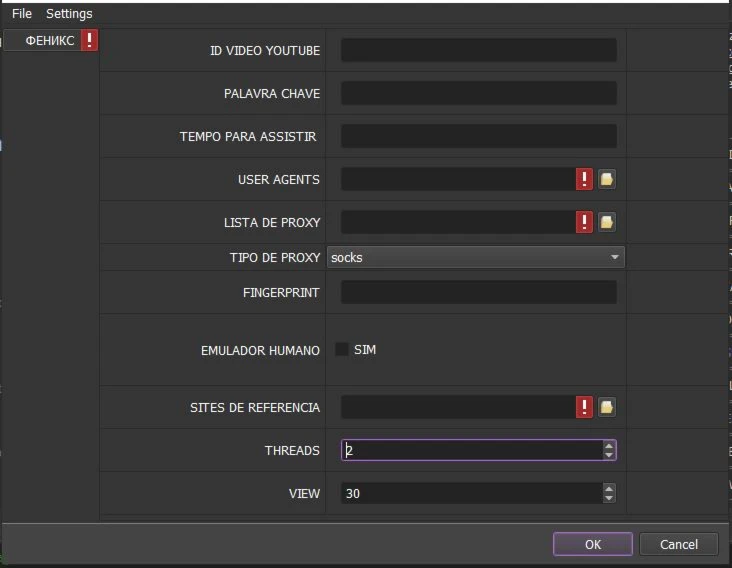Open the File menu
Viewport: 732px width, 568px height.
(21, 14)
